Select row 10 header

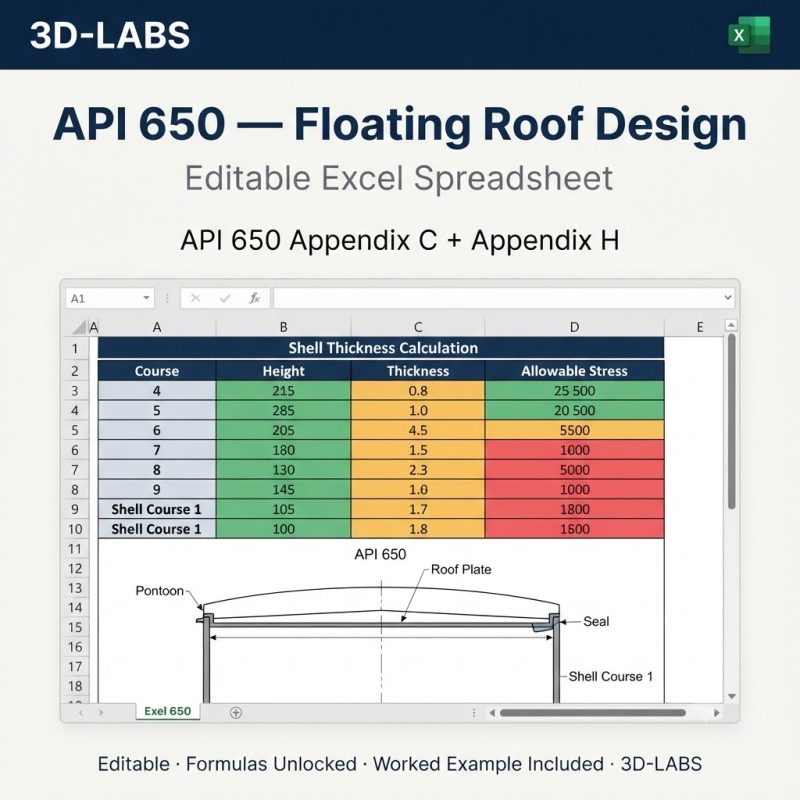tap(75, 529)
